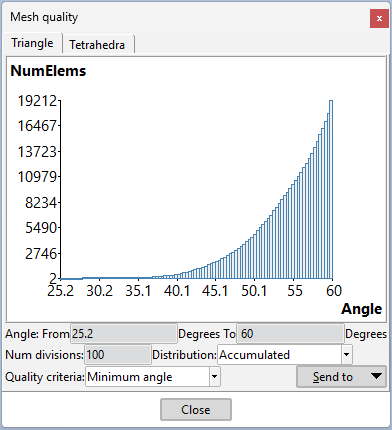
Task: Click the 2746 y-axis tick label
Action: click(x=41, y=254)
